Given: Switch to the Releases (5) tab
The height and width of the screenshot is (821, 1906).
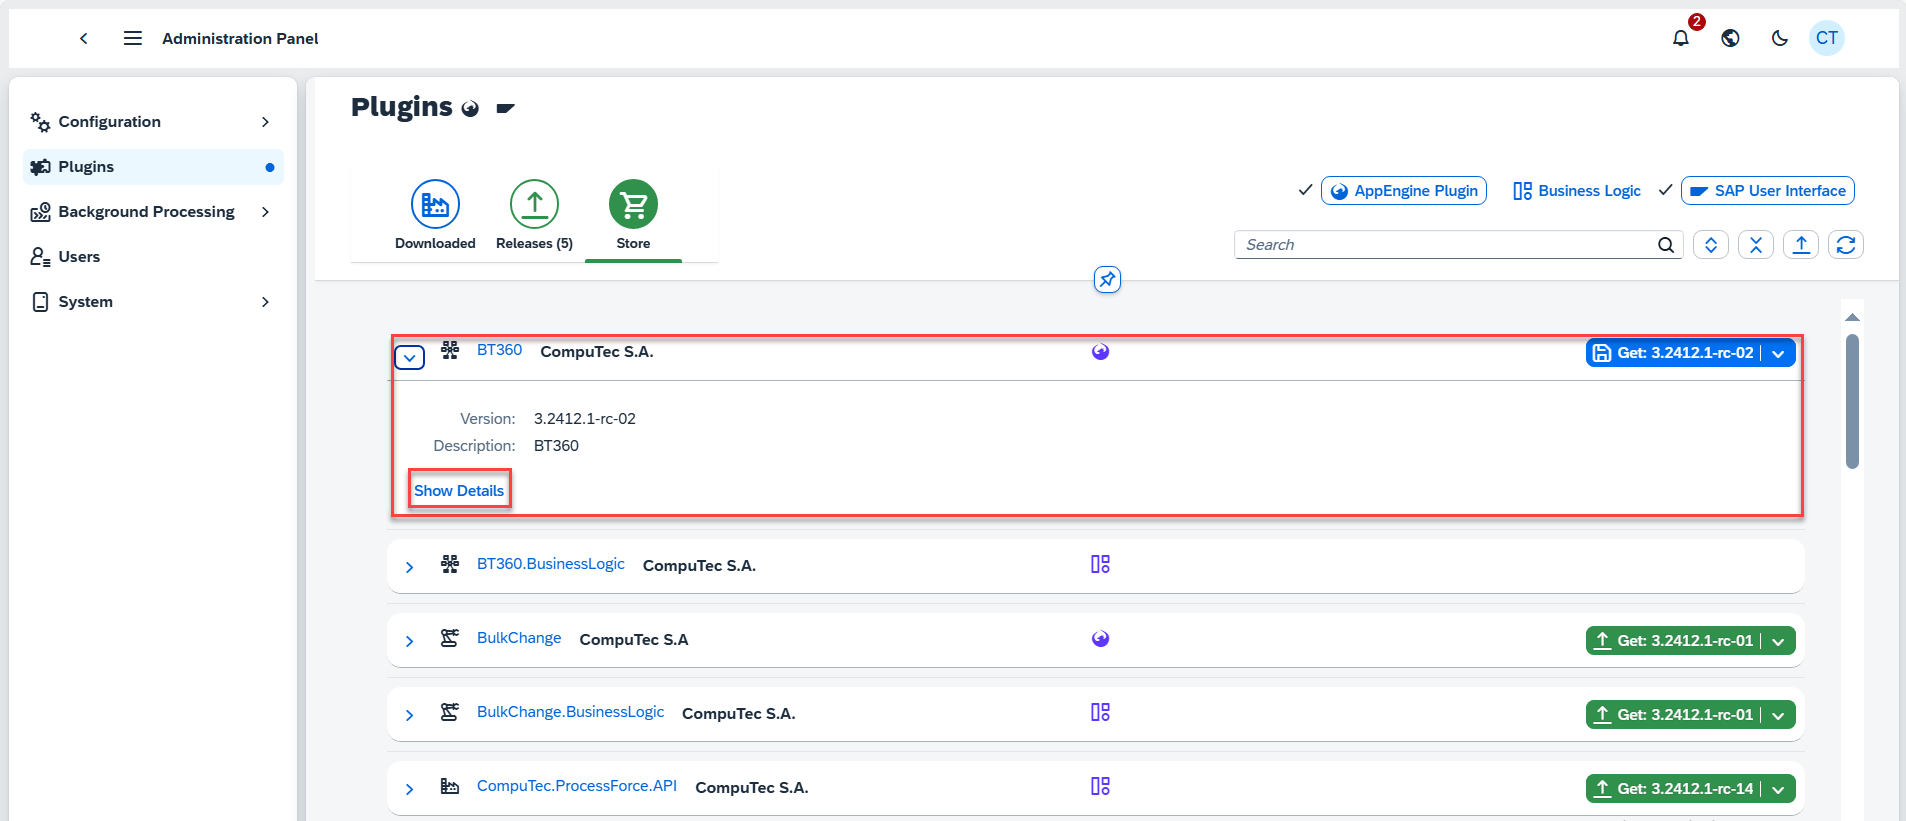Looking at the screenshot, I should click(x=534, y=215).
